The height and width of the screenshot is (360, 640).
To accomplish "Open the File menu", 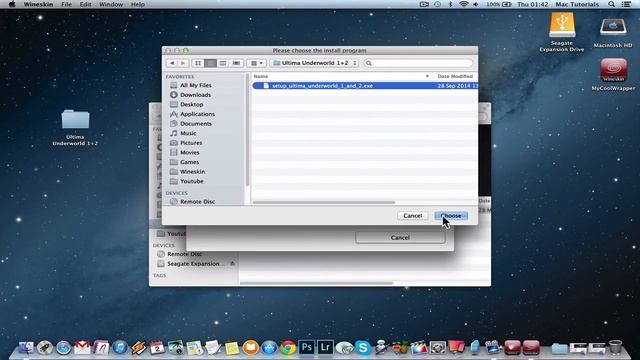I will pos(66,4).
